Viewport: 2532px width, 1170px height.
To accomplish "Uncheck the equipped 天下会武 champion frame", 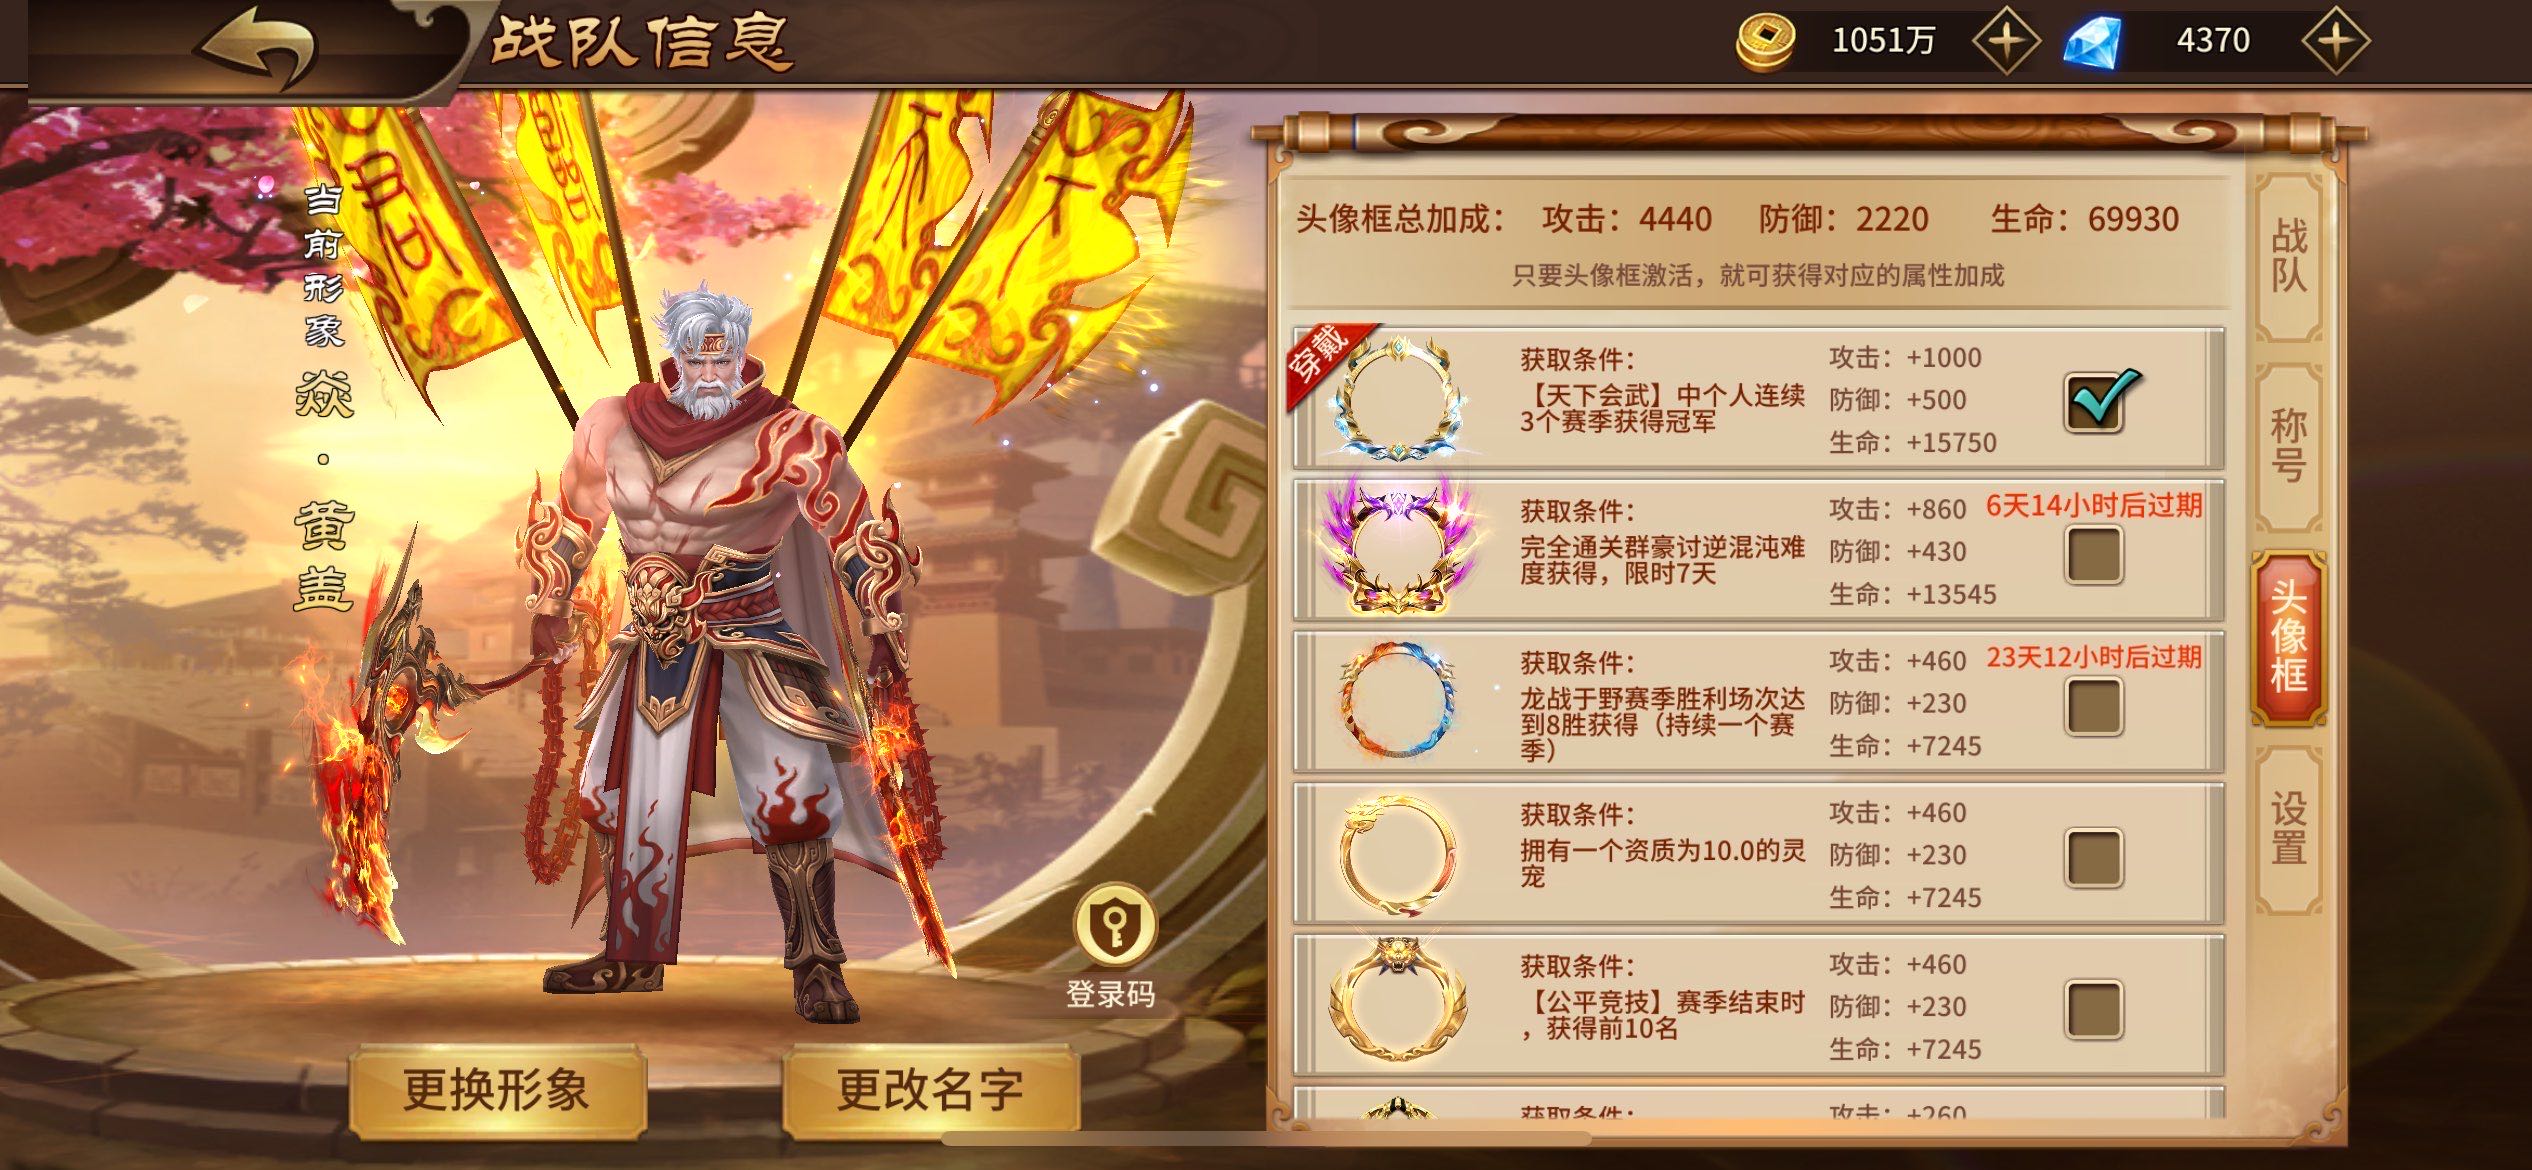I will pos(2096,402).
